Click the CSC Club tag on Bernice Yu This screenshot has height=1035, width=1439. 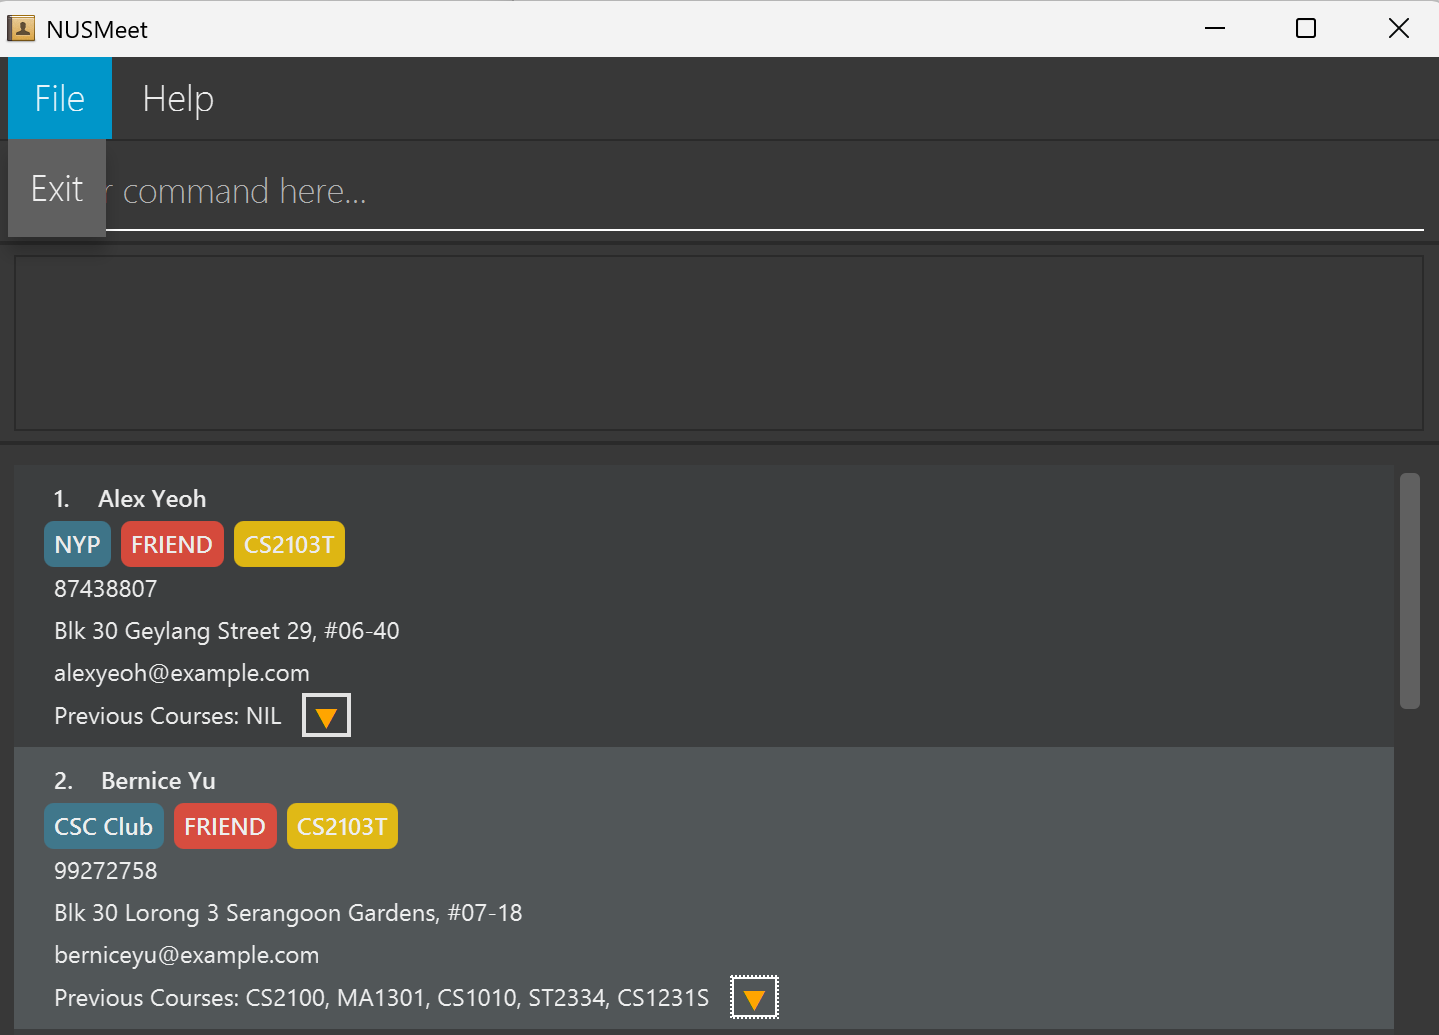pos(103,827)
